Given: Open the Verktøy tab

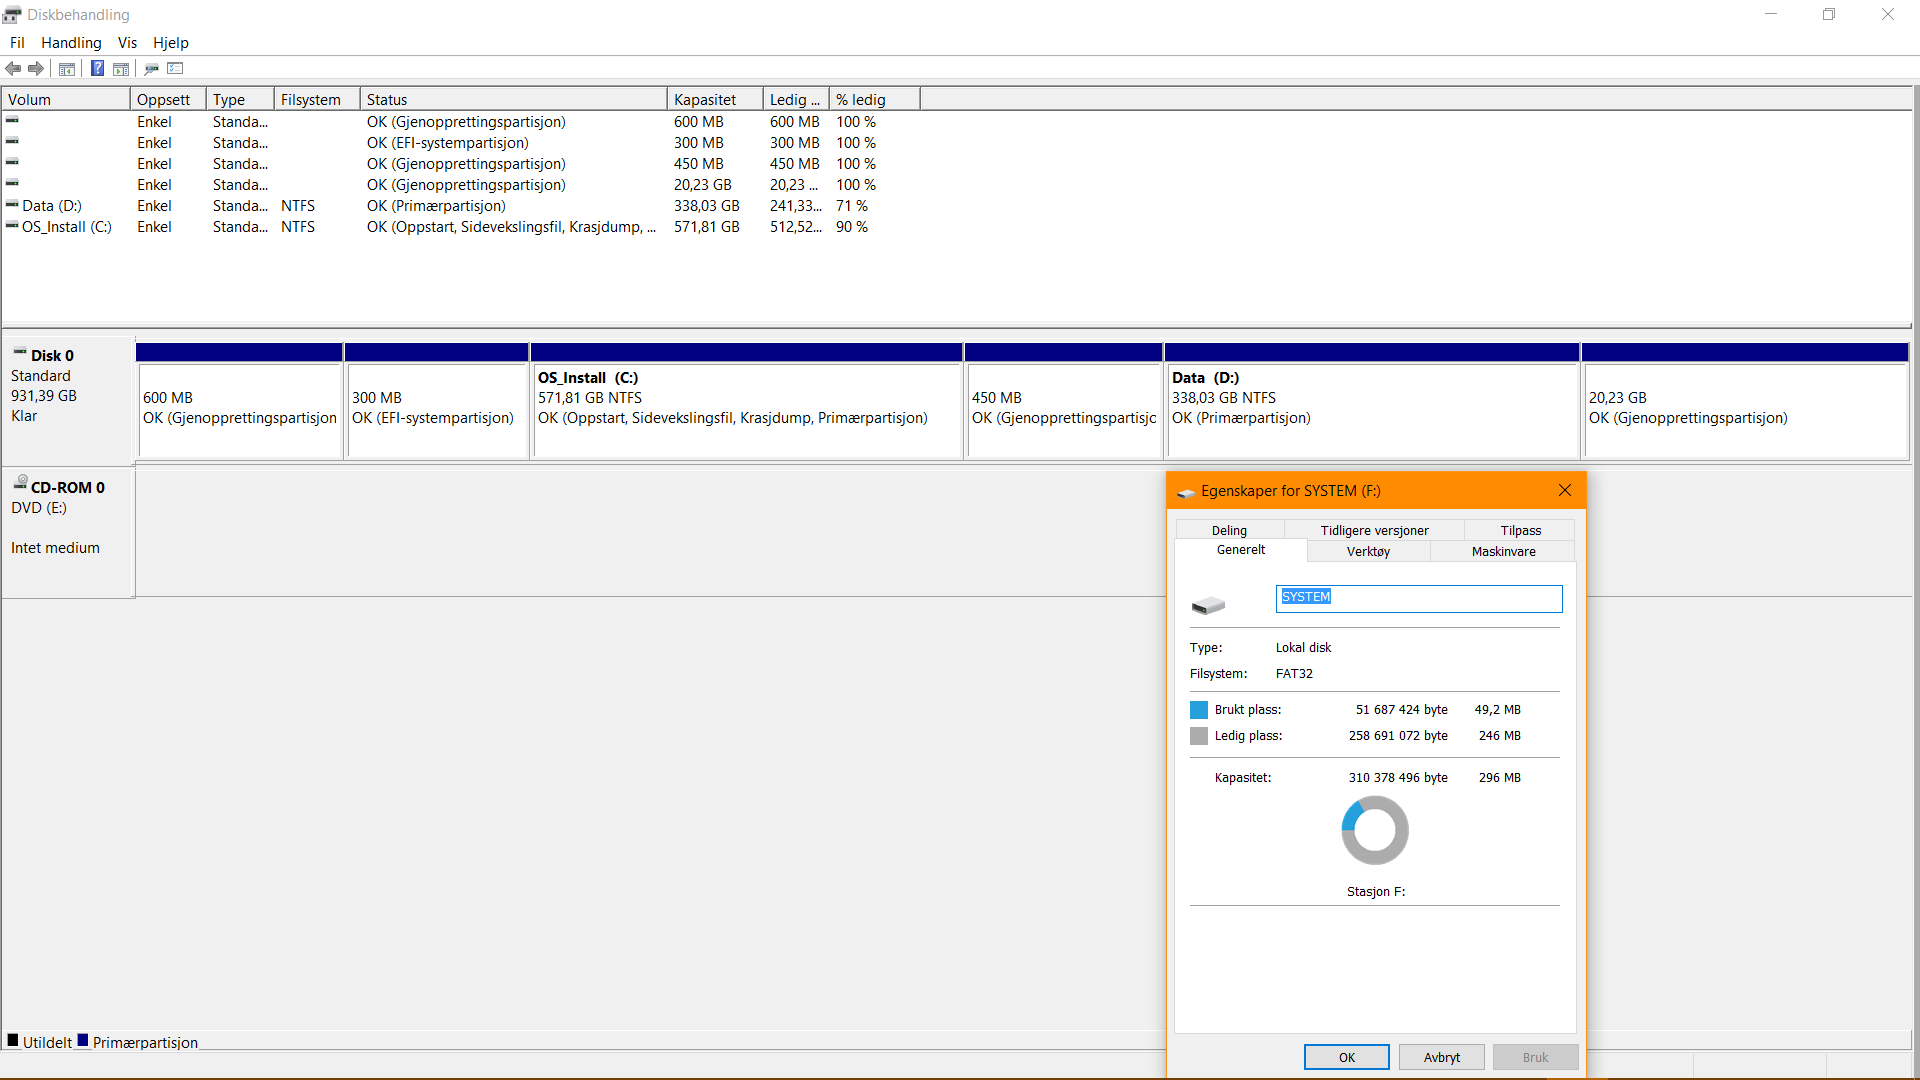Looking at the screenshot, I should click(x=1368, y=551).
